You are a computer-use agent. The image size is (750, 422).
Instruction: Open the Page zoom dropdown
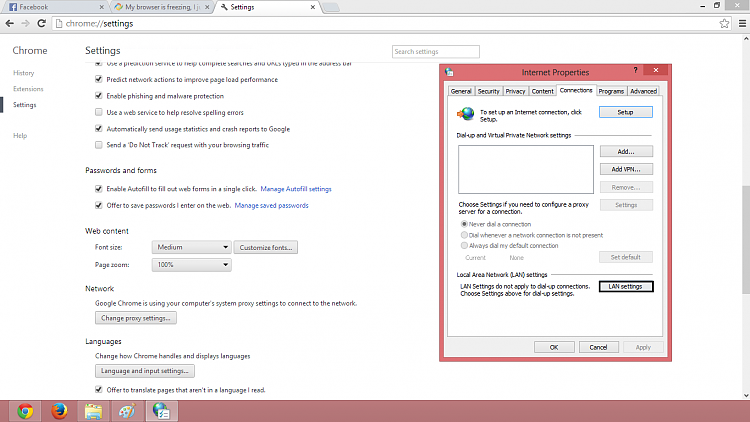pyautogui.click(x=192, y=265)
